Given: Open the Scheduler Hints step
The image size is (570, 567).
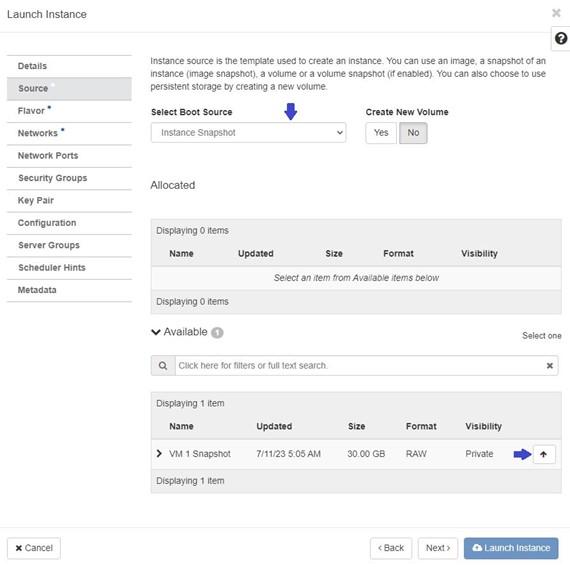Looking at the screenshot, I should (x=69, y=268).
